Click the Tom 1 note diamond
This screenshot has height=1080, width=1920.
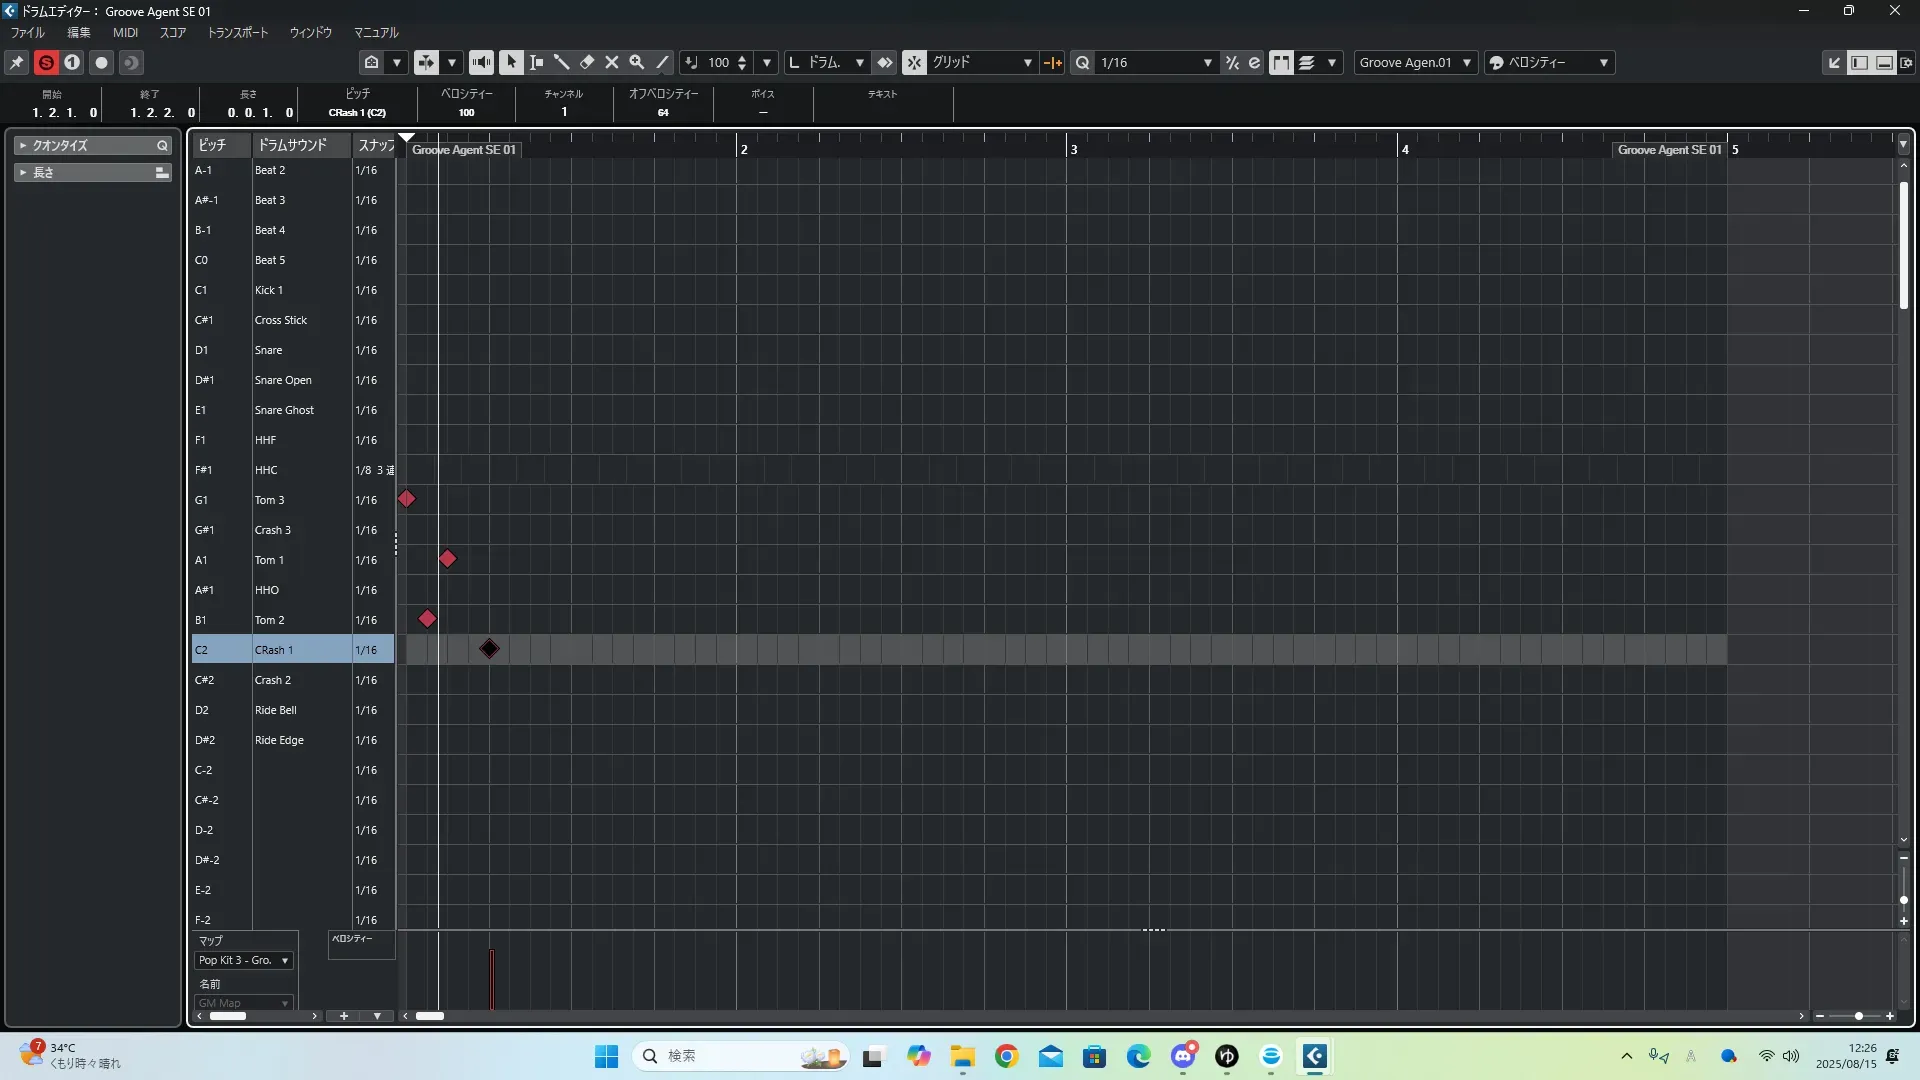pyautogui.click(x=447, y=559)
